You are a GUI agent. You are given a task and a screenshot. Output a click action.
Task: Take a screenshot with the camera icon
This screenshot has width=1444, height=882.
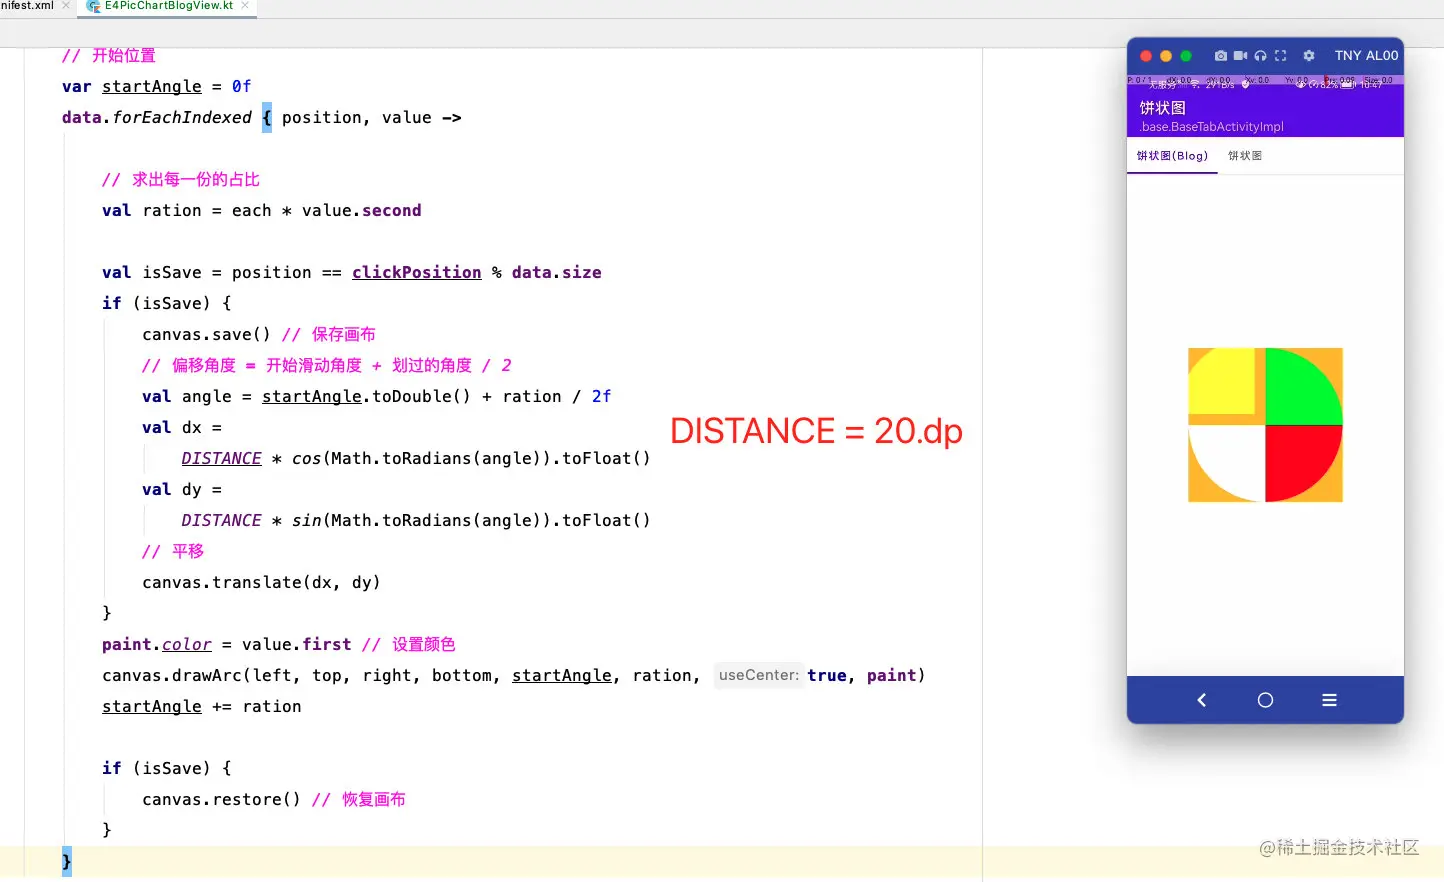point(1220,56)
